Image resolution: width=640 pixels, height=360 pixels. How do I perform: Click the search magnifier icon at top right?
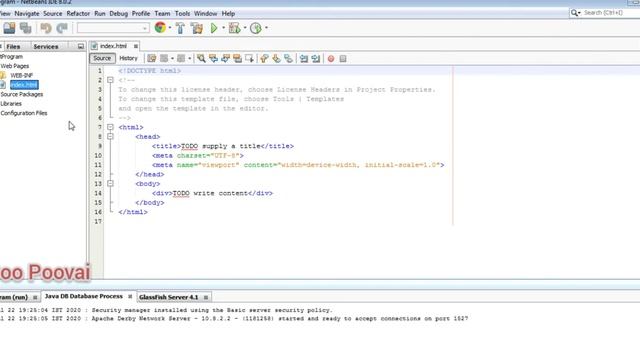point(574,13)
